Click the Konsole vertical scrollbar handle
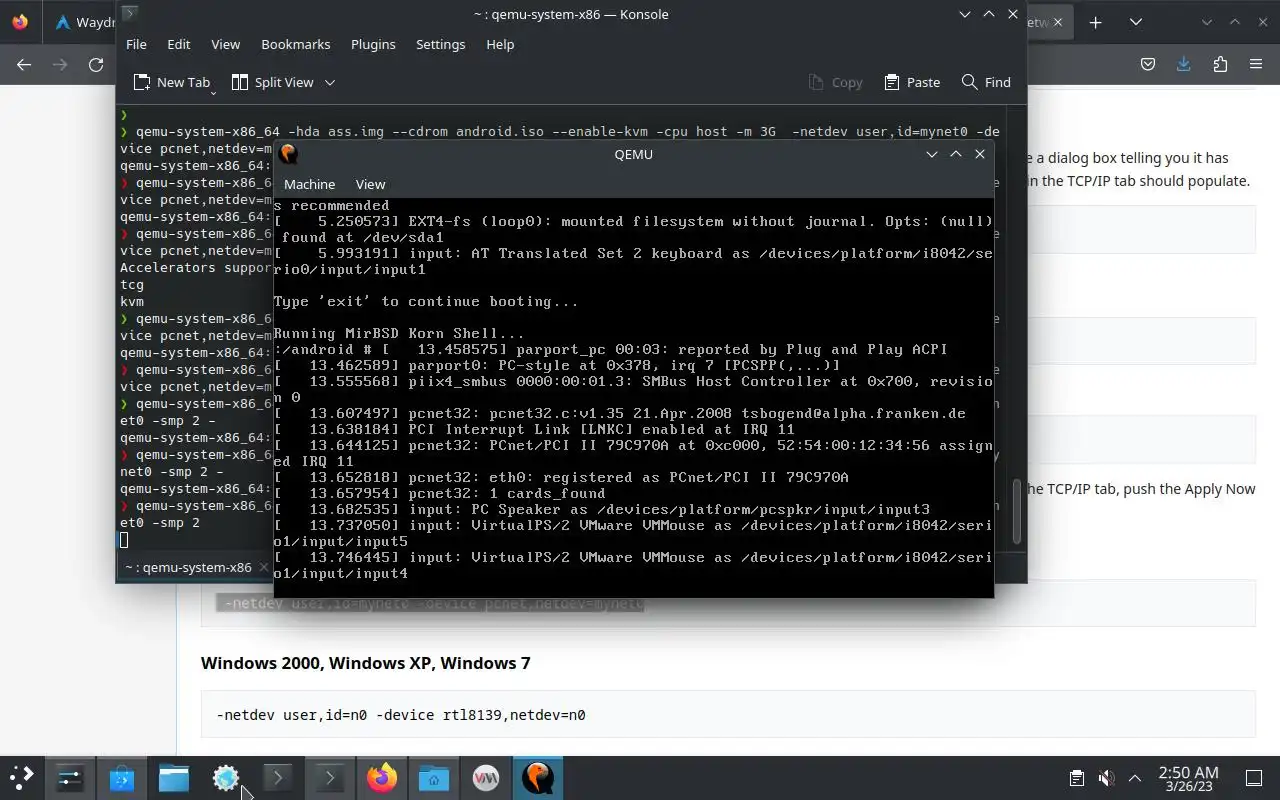 [1019, 512]
